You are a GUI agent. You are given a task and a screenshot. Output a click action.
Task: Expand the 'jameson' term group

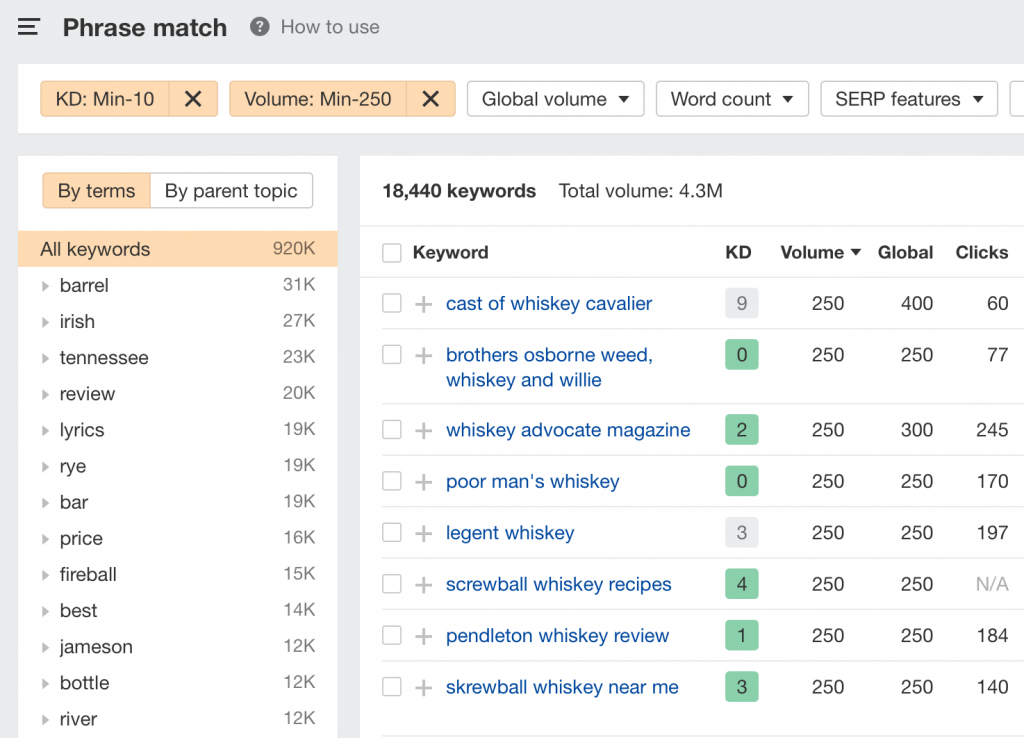coord(45,647)
